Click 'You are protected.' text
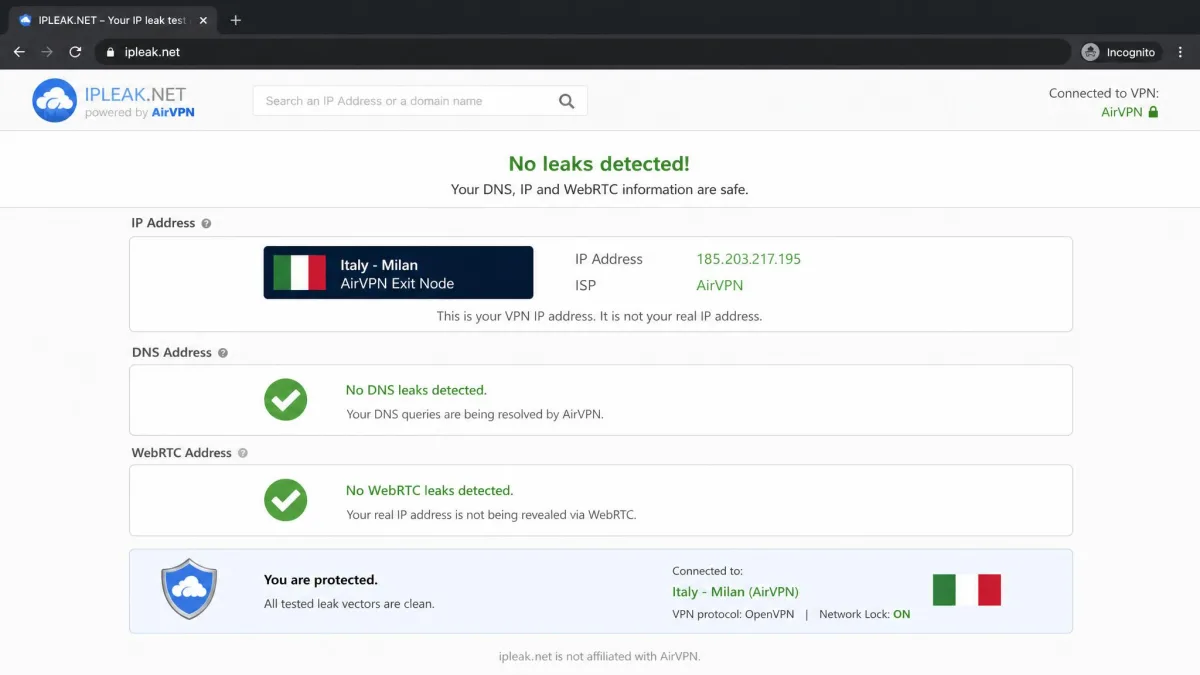Image resolution: width=1200 pixels, height=675 pixels. point(320,580)
